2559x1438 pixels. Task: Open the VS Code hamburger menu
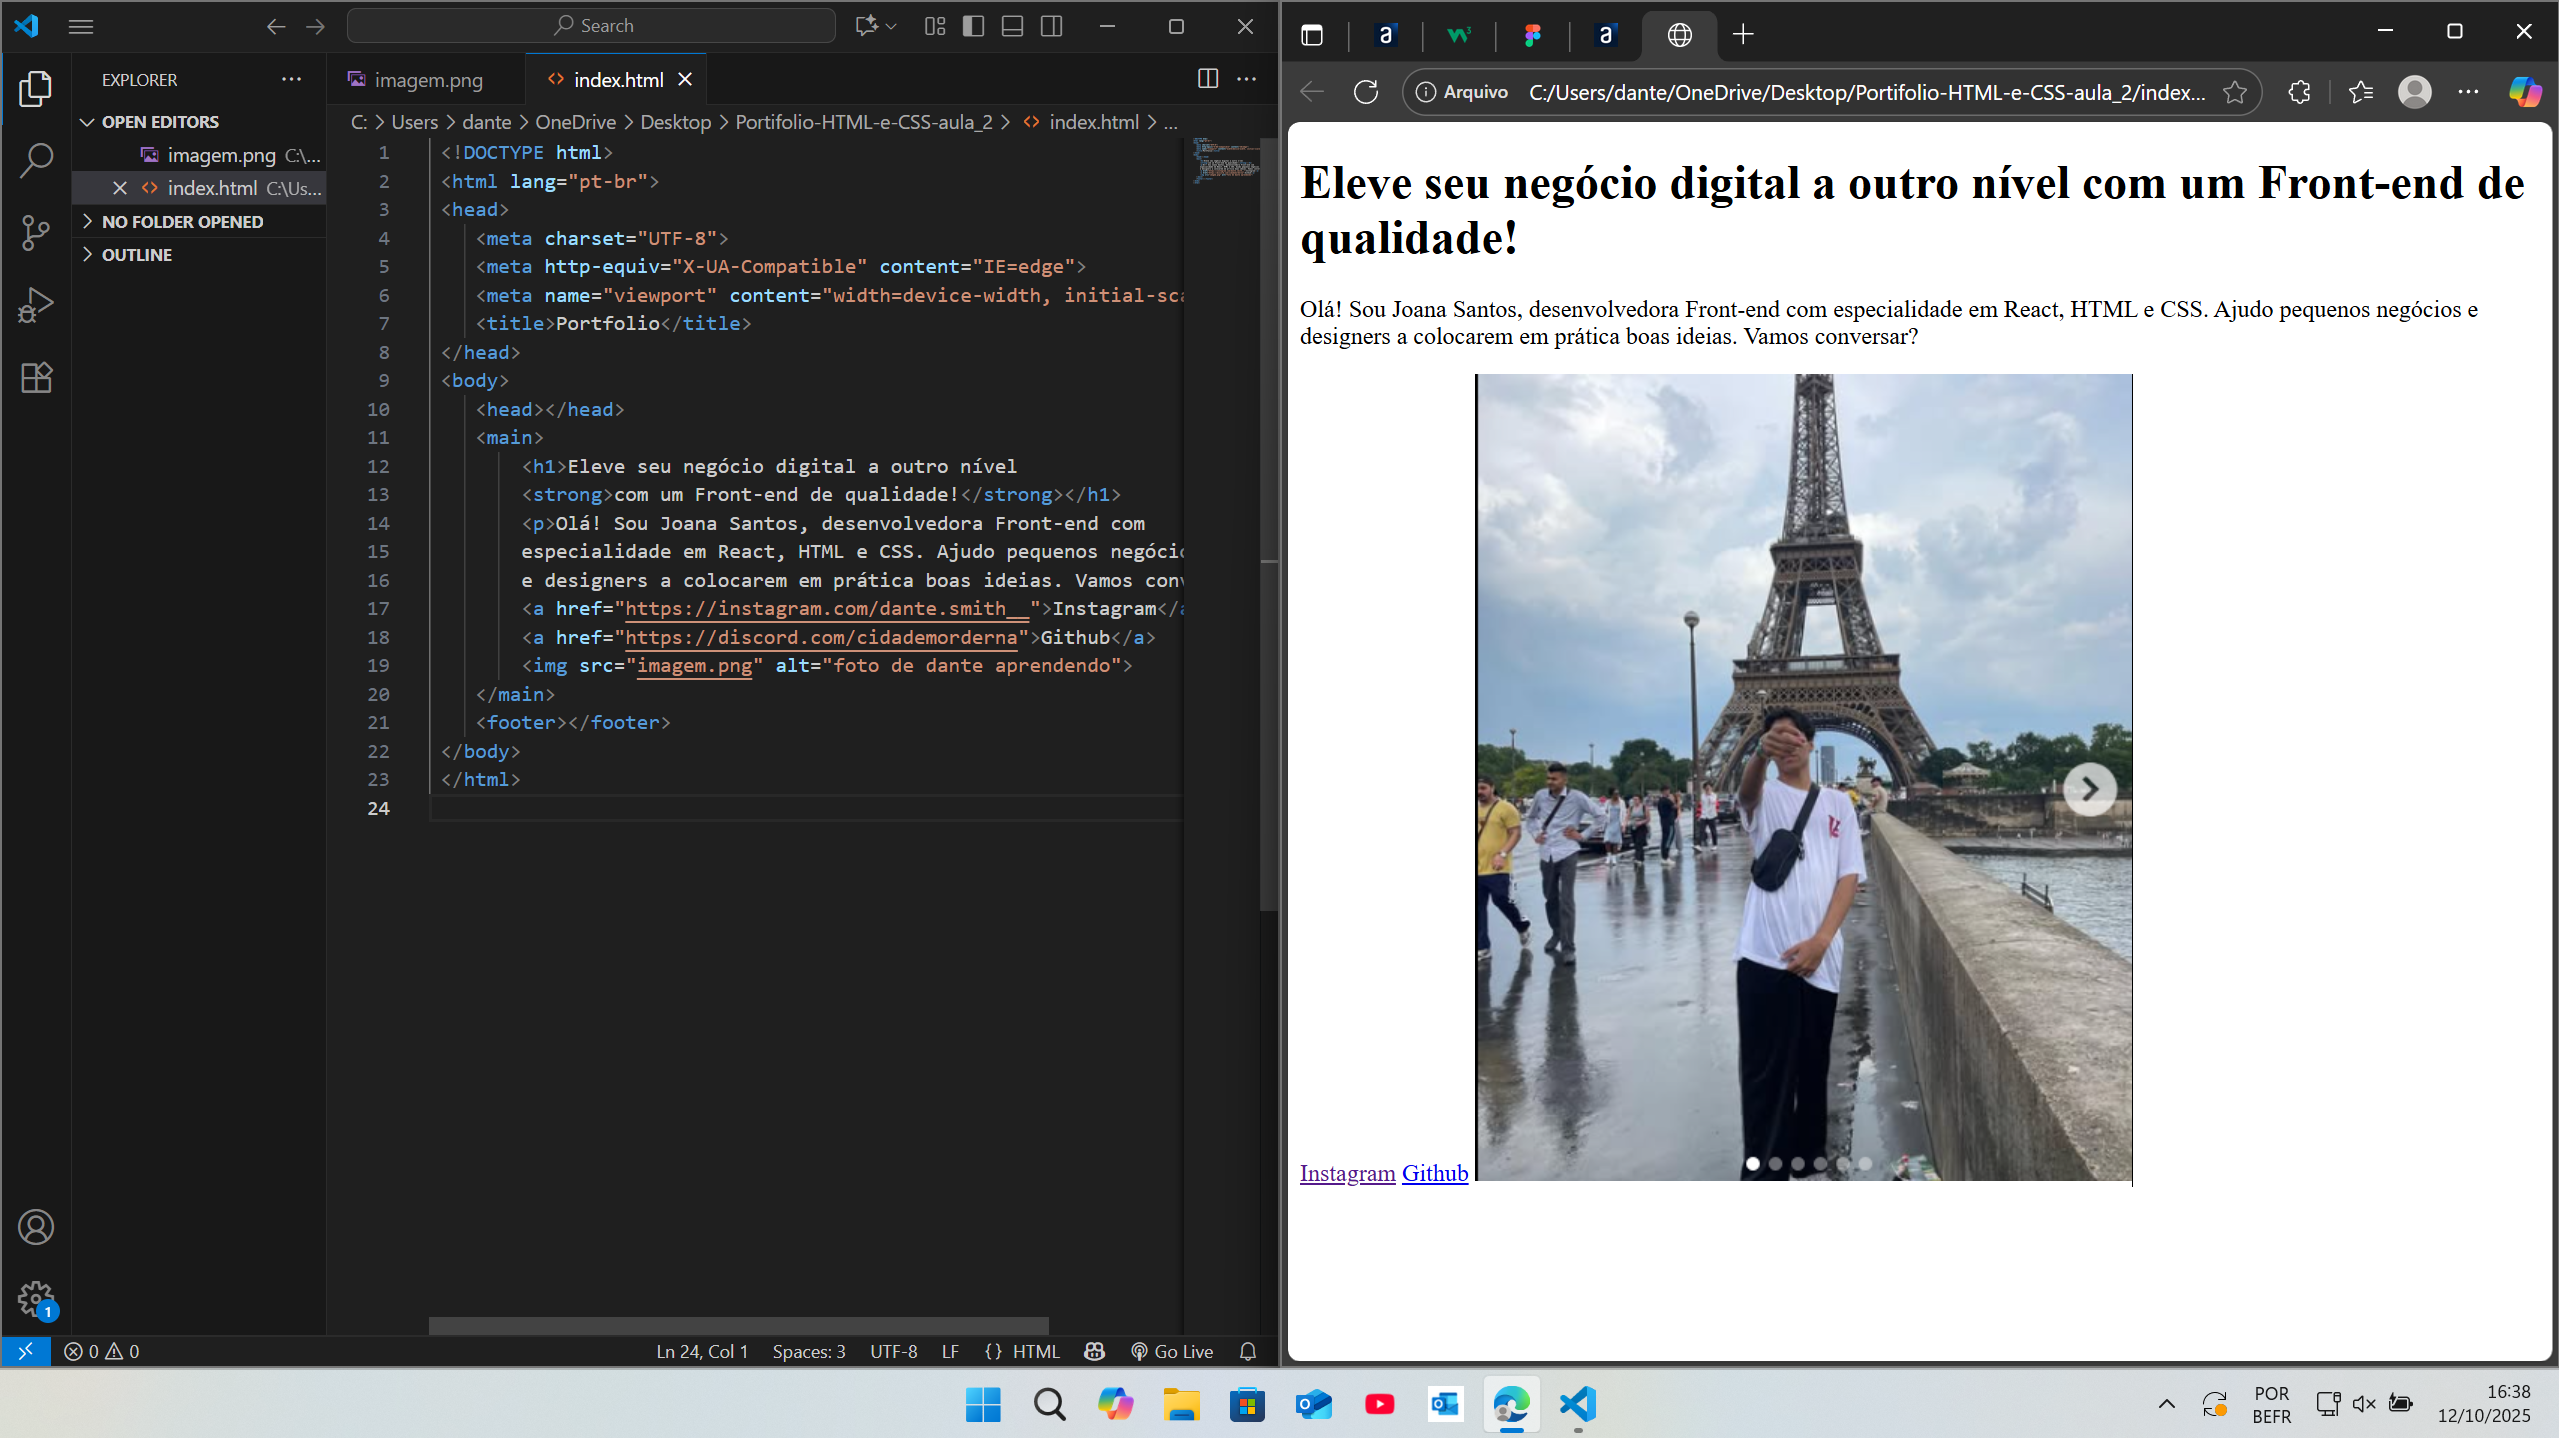pyautogui.click(x=81, y=27)
